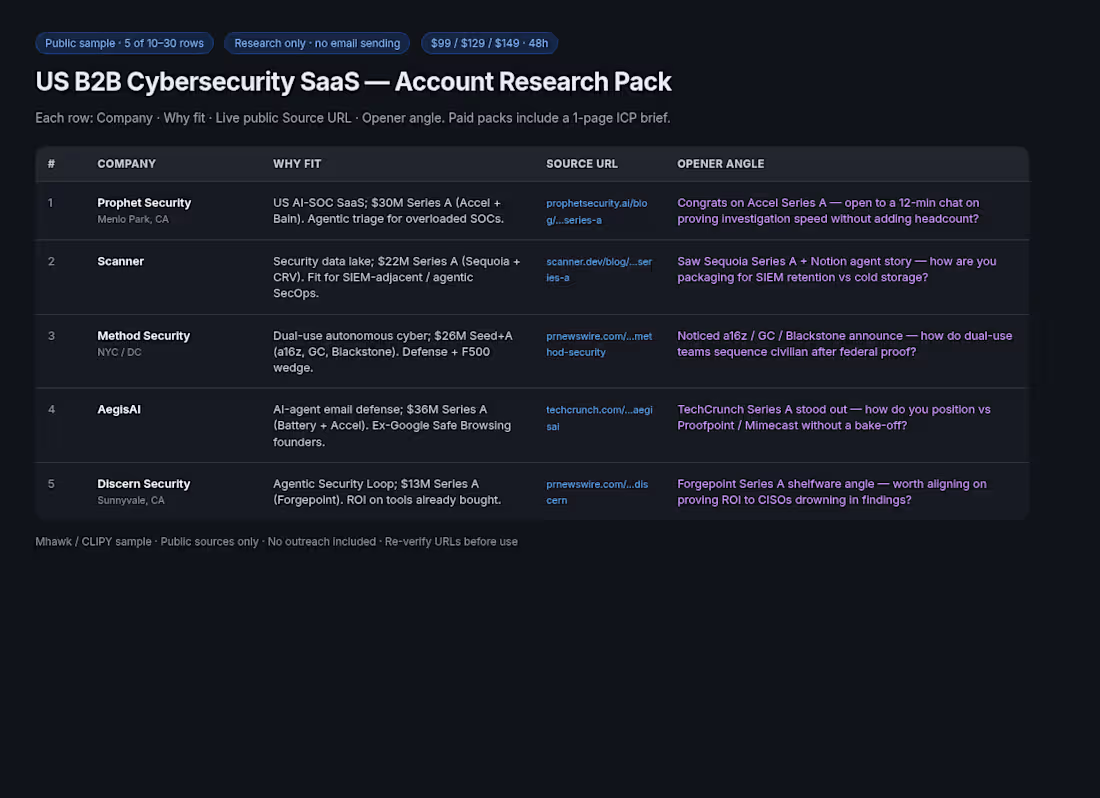Open the prnewswire discern source link

[597, 492]
